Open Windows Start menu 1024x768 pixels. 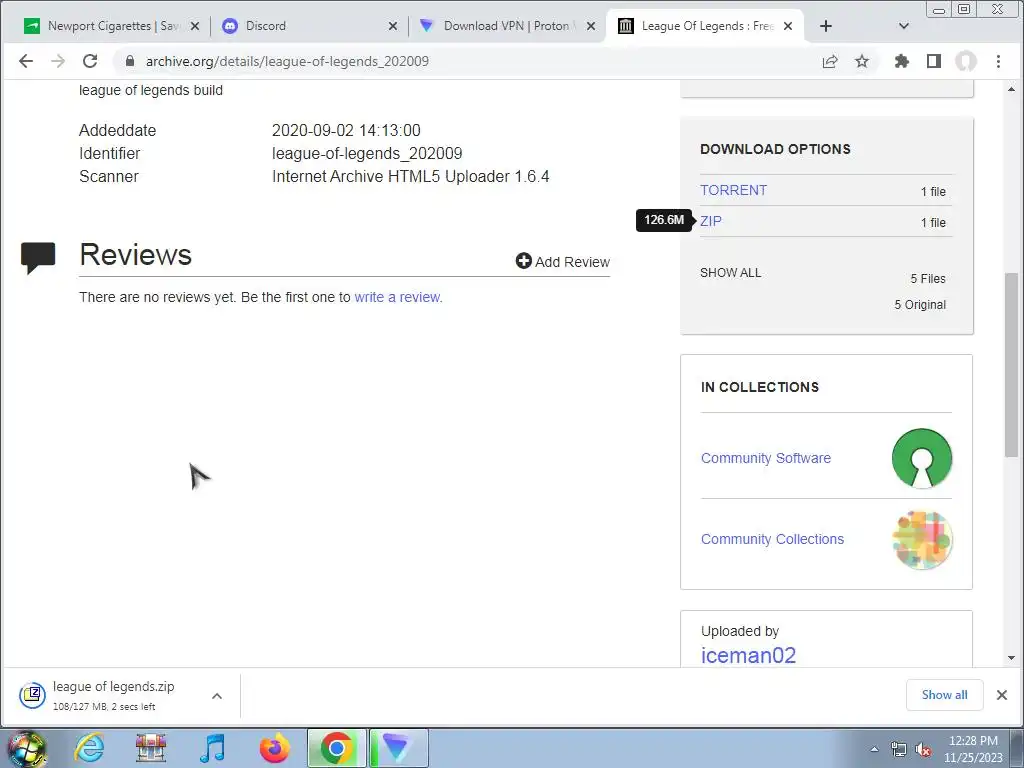click(25, 748)
